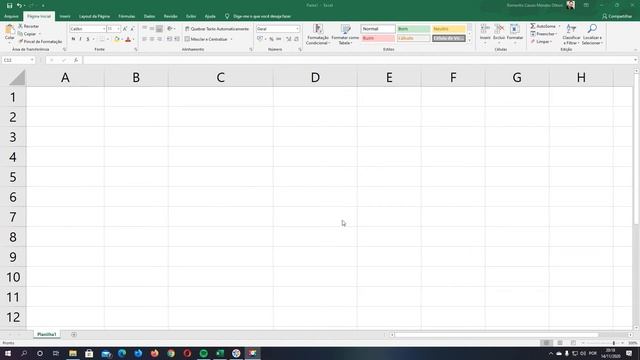640x360 pixels.
Task: Click Mesclar e Centralizar
Action: pos(206,39)
